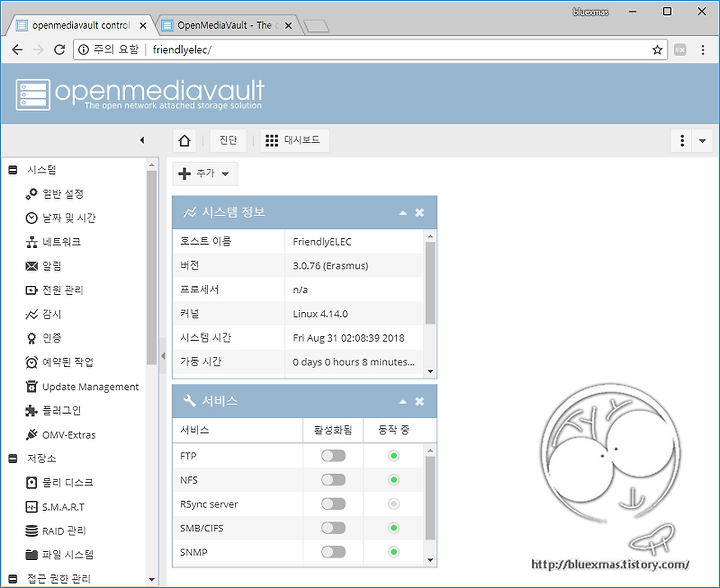The height and width of the screenshot is (588, 720).
Task: Open the three-dot options menu in toolbar
Action: [x=682, y=140]
